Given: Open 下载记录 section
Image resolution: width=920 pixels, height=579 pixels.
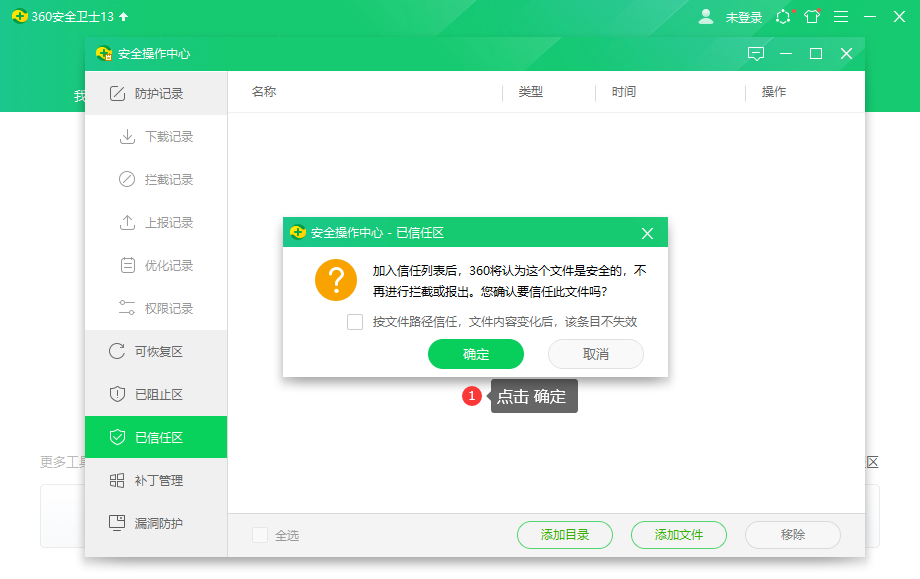Looking at the screenshot, I should tap(156, 137).
